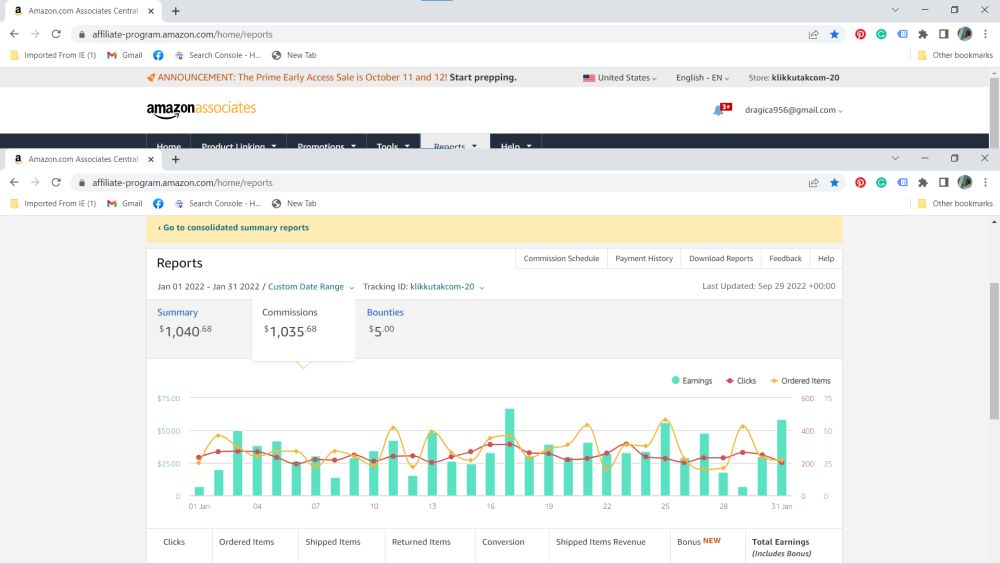
Task: Click the share icon in the lower window address bar
Action: click(813, 183)
